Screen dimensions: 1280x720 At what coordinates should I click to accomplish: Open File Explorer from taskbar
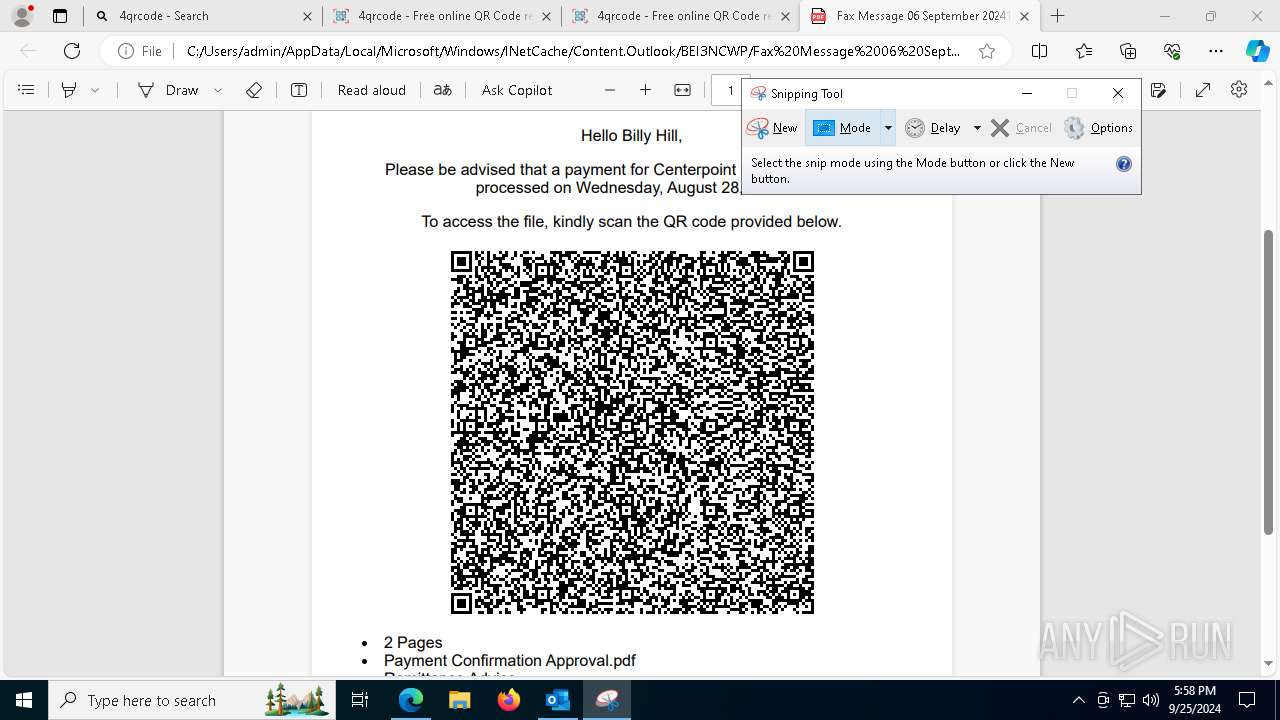pos(459,700)
